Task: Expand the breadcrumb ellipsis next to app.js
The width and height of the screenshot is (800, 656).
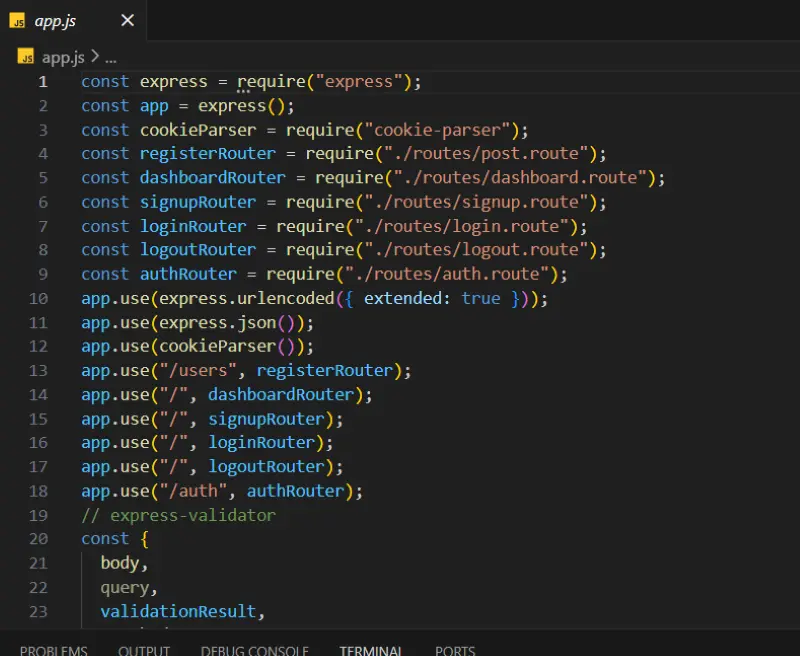Action: pyautogui.click(x=110, y=57)
